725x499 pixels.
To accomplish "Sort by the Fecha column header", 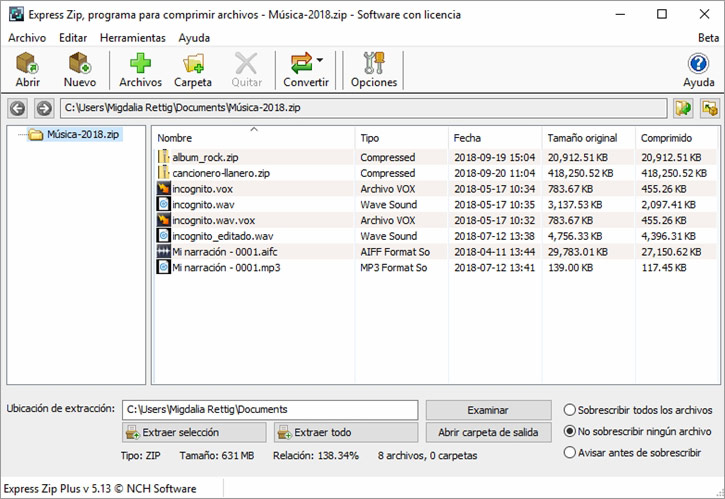I will coord(495,138).
